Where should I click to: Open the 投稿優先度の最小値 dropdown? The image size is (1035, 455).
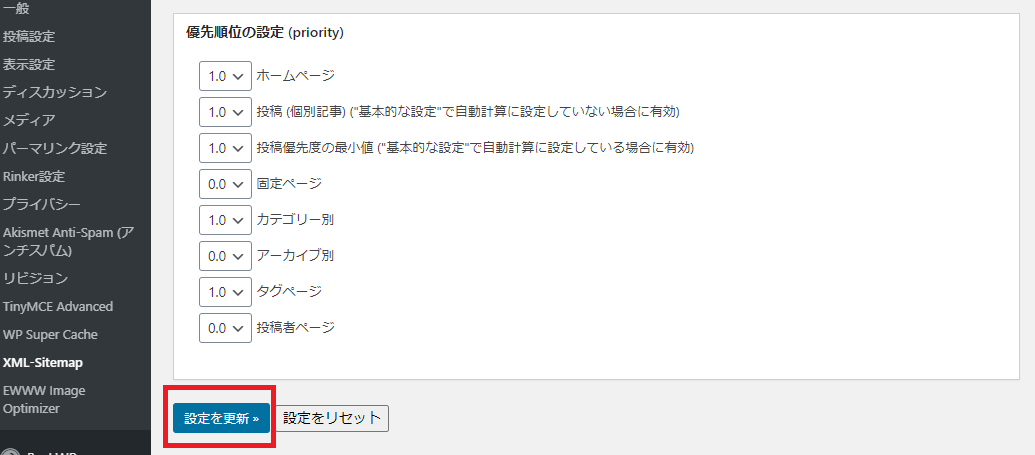tap(225, 148)
